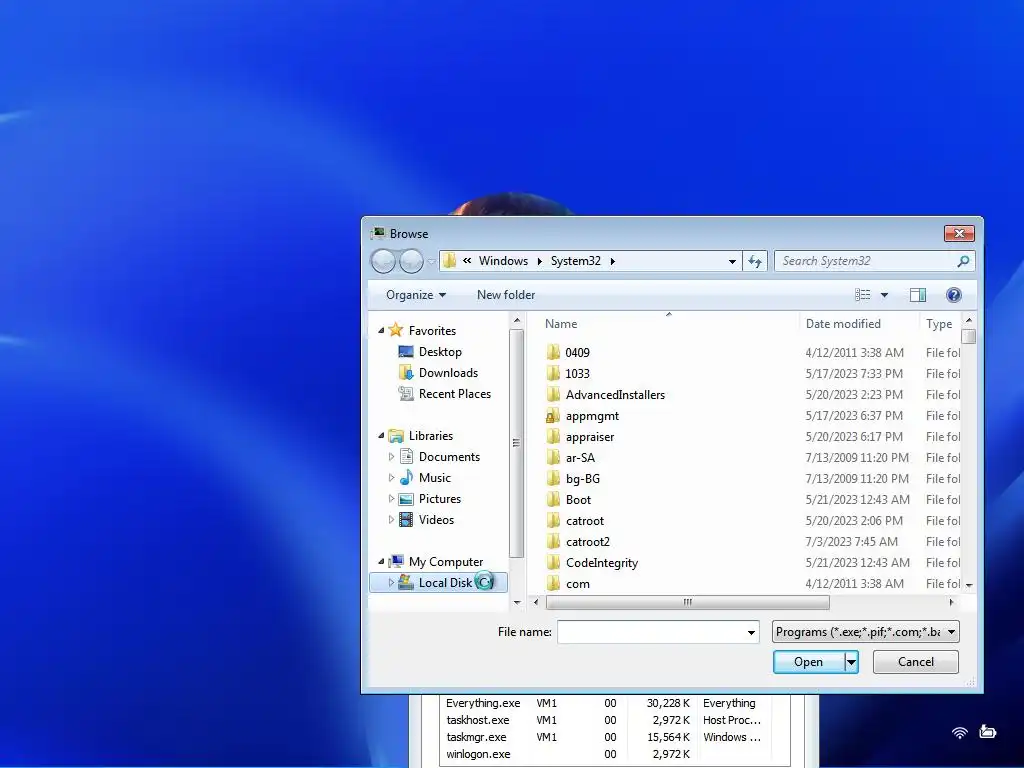Click the 0409 folder icon
1024x768 pixels.
coord(553,353)
